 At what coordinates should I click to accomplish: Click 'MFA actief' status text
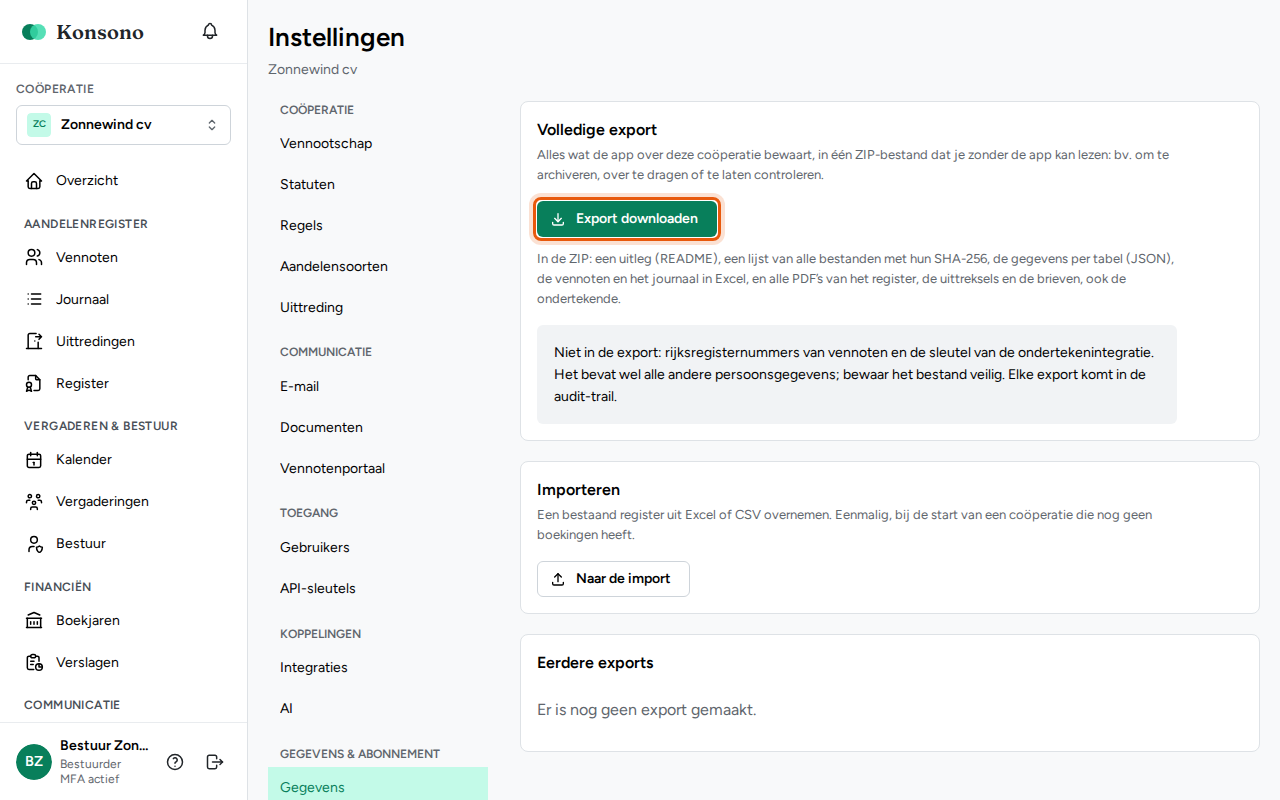pos(89,779)
